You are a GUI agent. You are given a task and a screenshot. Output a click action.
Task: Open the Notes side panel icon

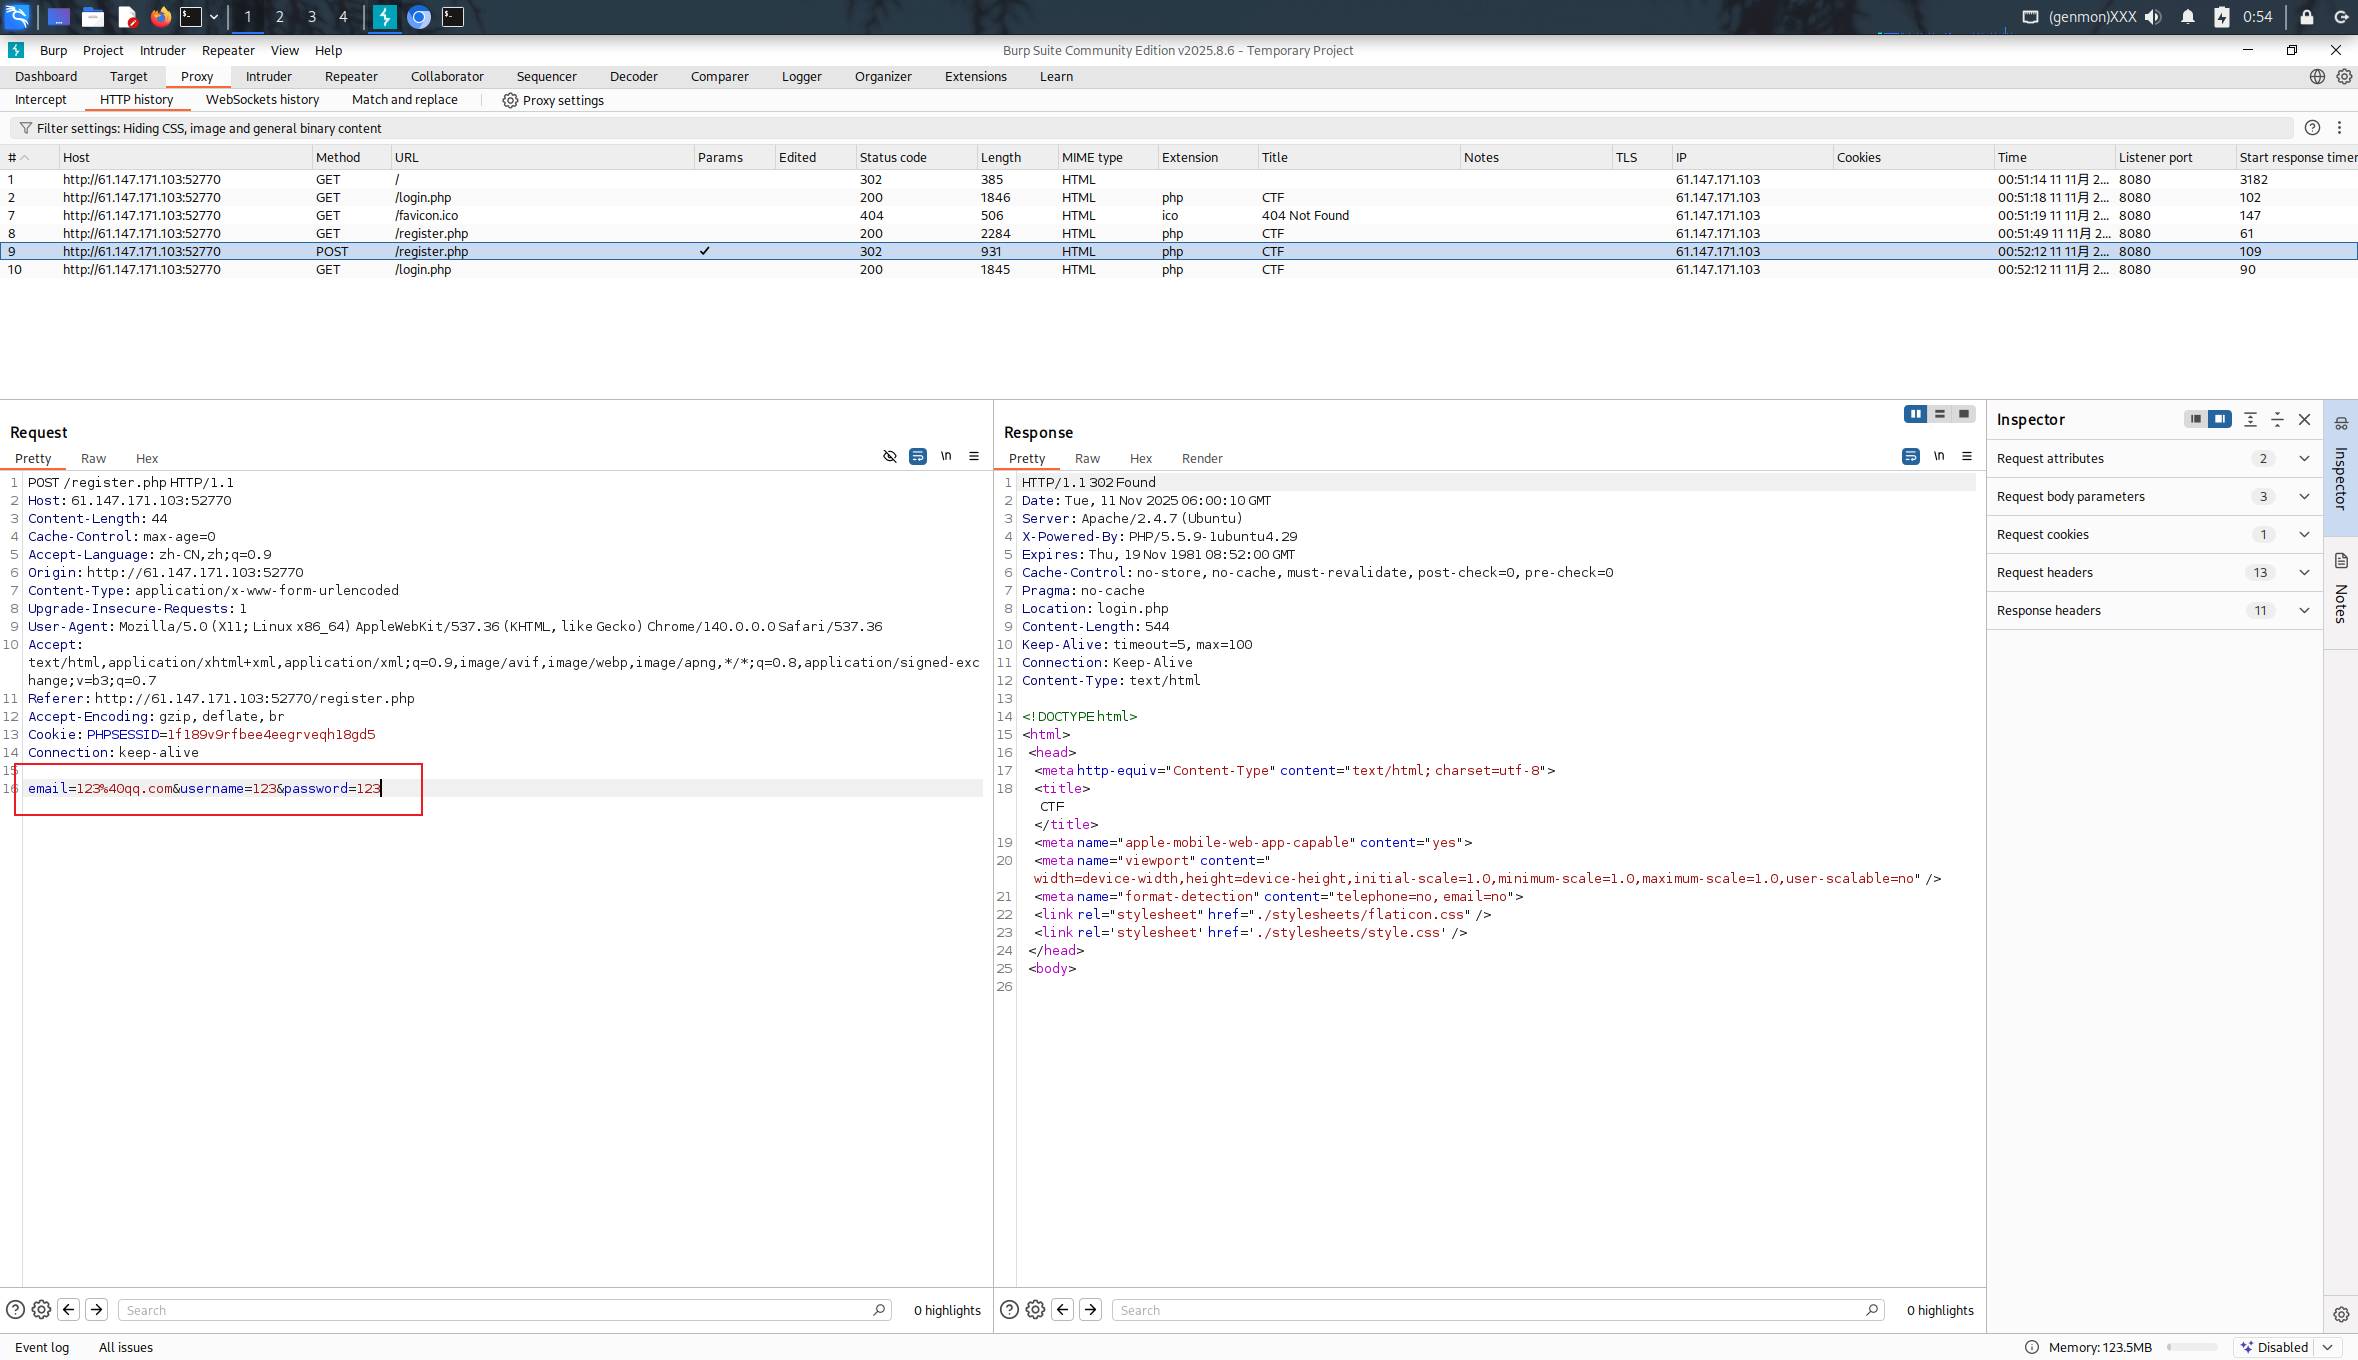pos(2341,561)
